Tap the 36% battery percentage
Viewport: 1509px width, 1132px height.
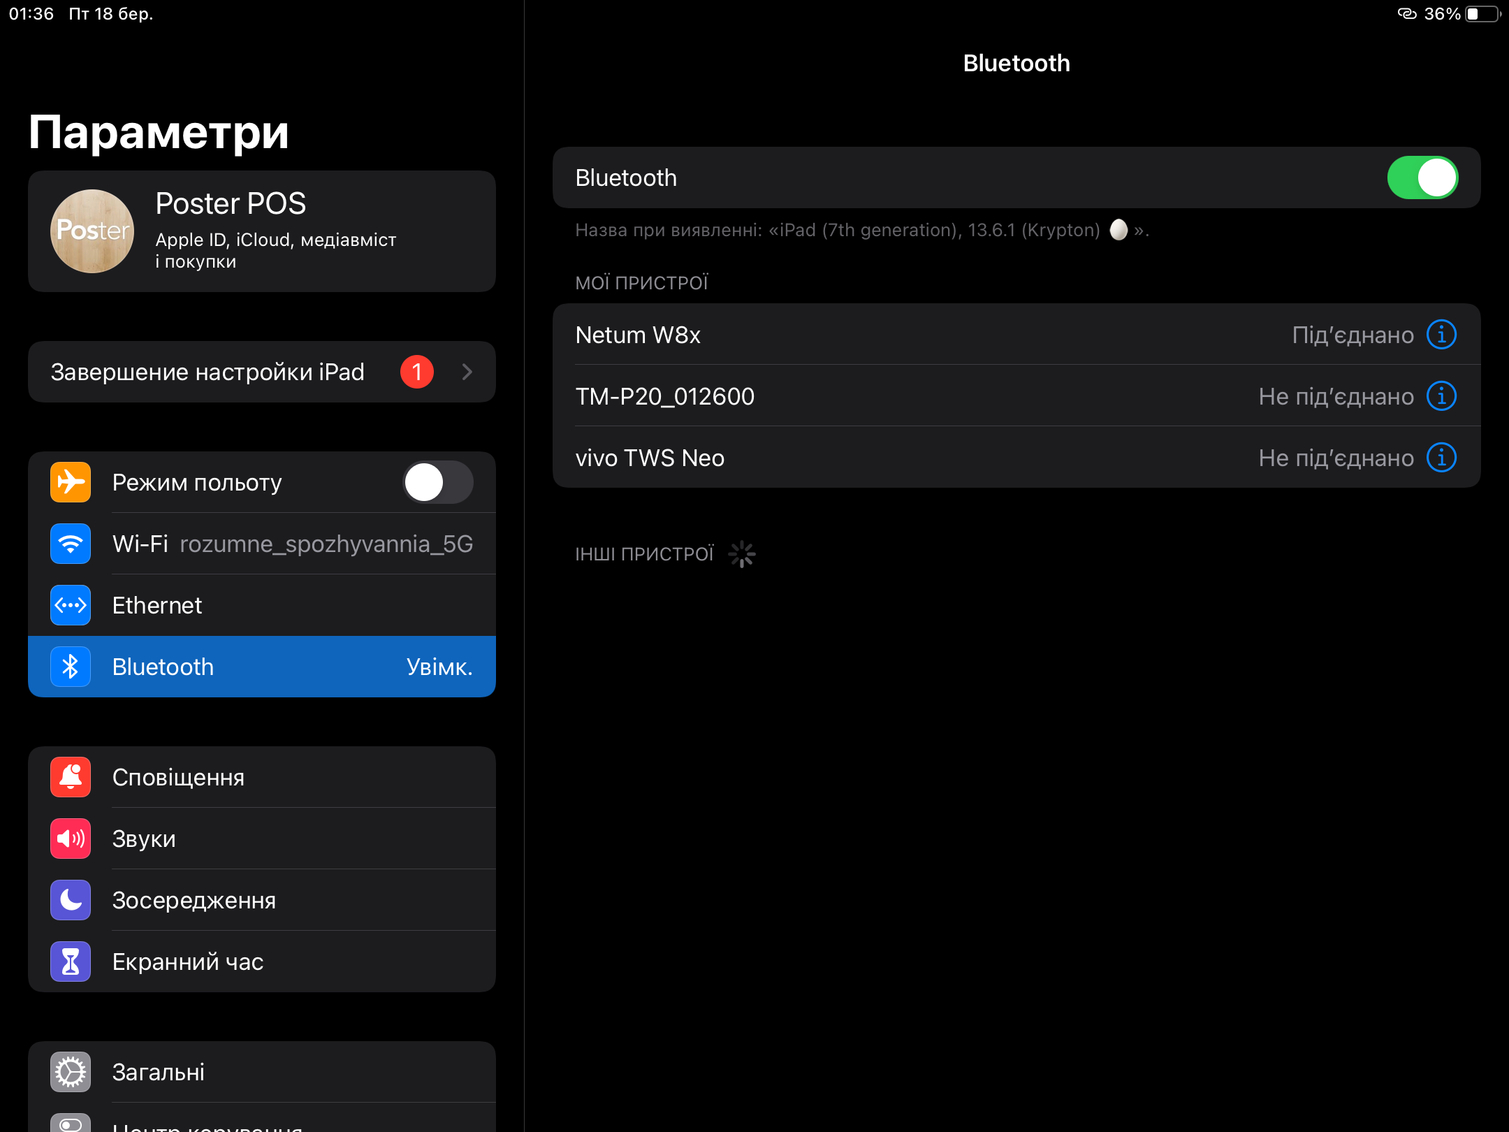1442,14
